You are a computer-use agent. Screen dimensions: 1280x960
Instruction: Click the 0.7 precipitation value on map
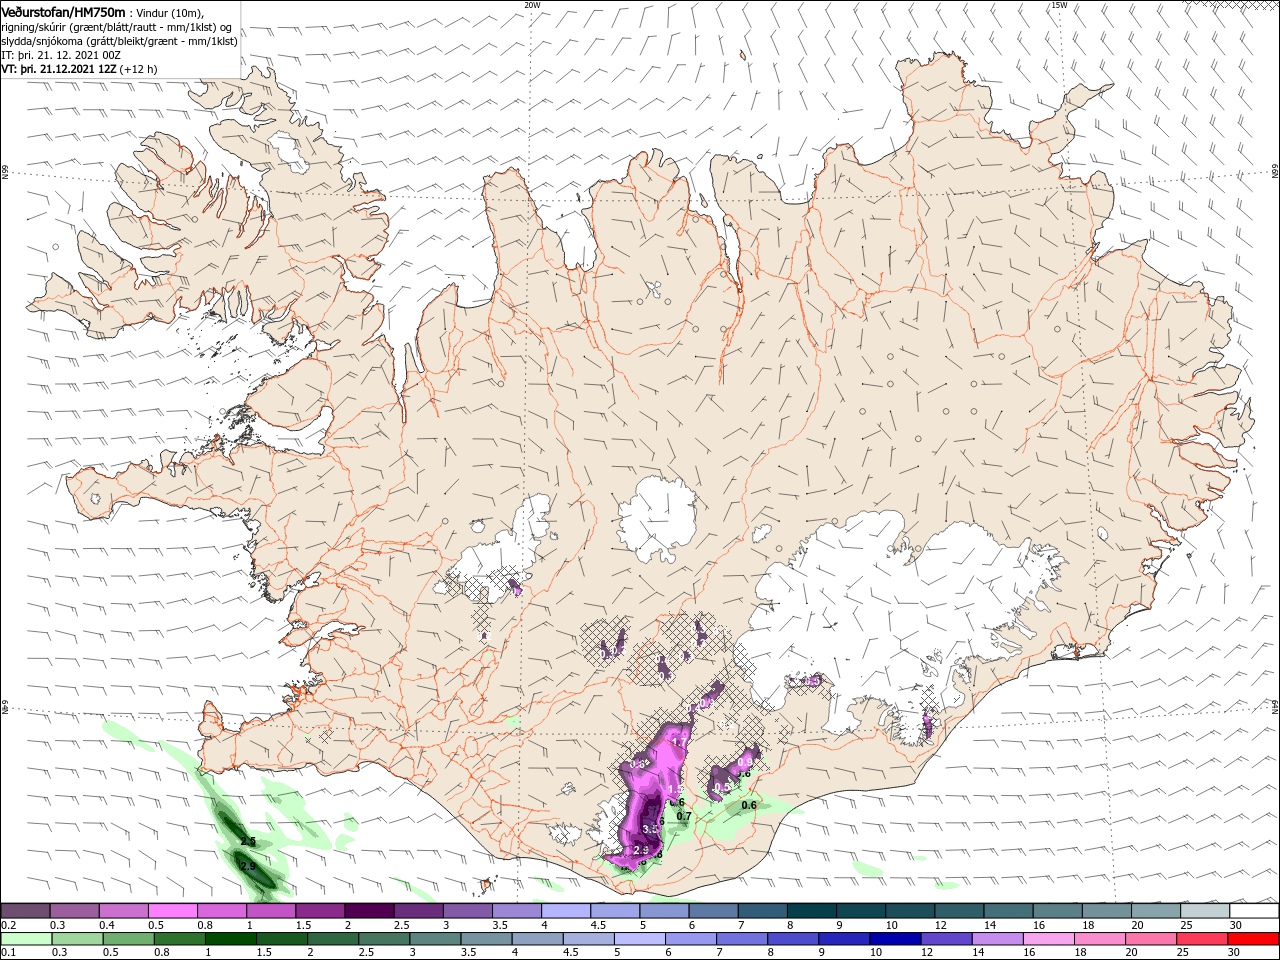coord(684,817)
